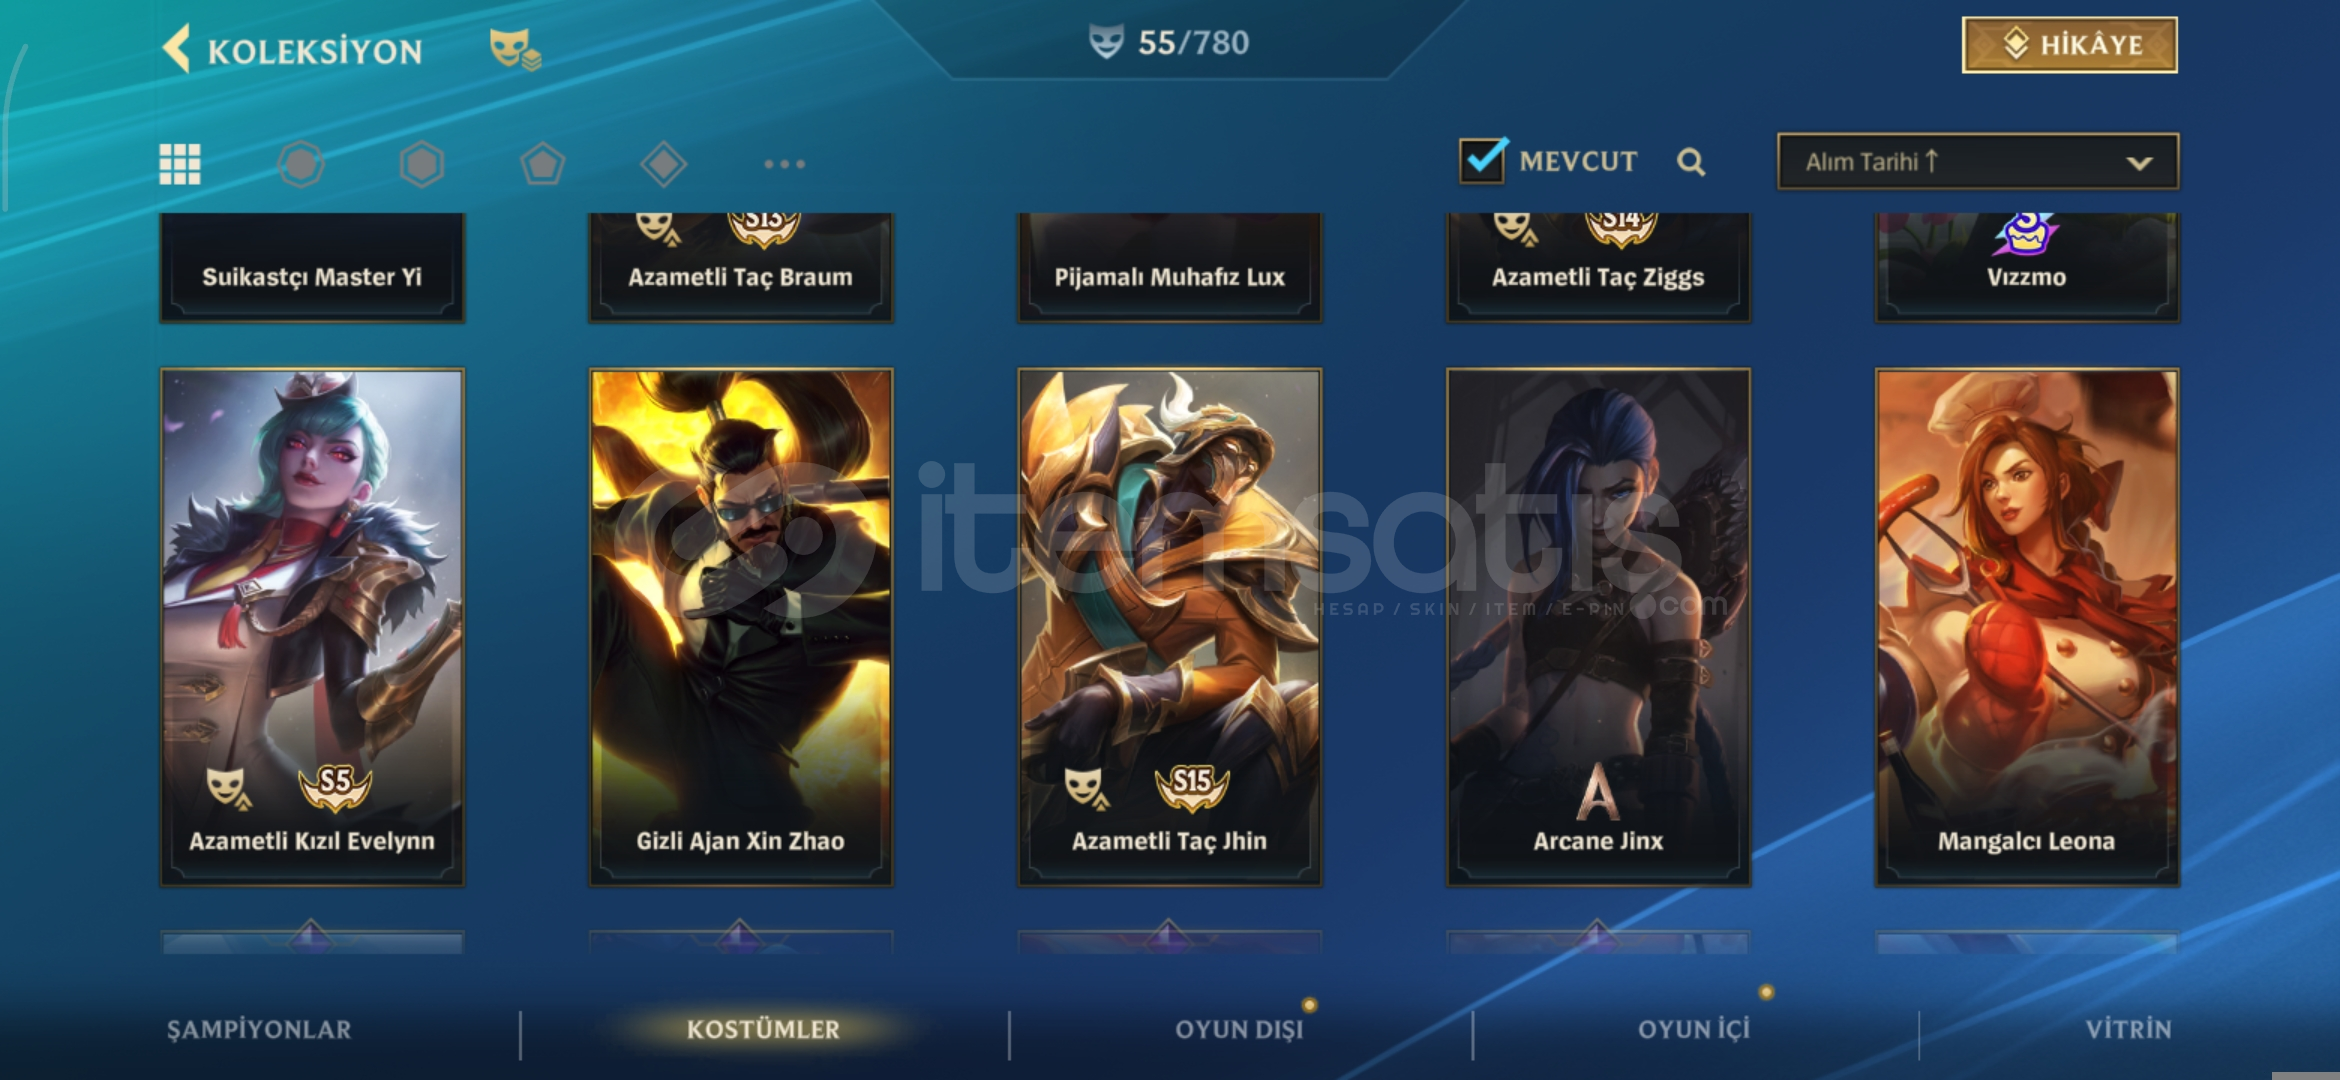Select the diamond rarity filter
Image resolution: width=2340 pixels, height=1080 pixels.
[663, 164]
